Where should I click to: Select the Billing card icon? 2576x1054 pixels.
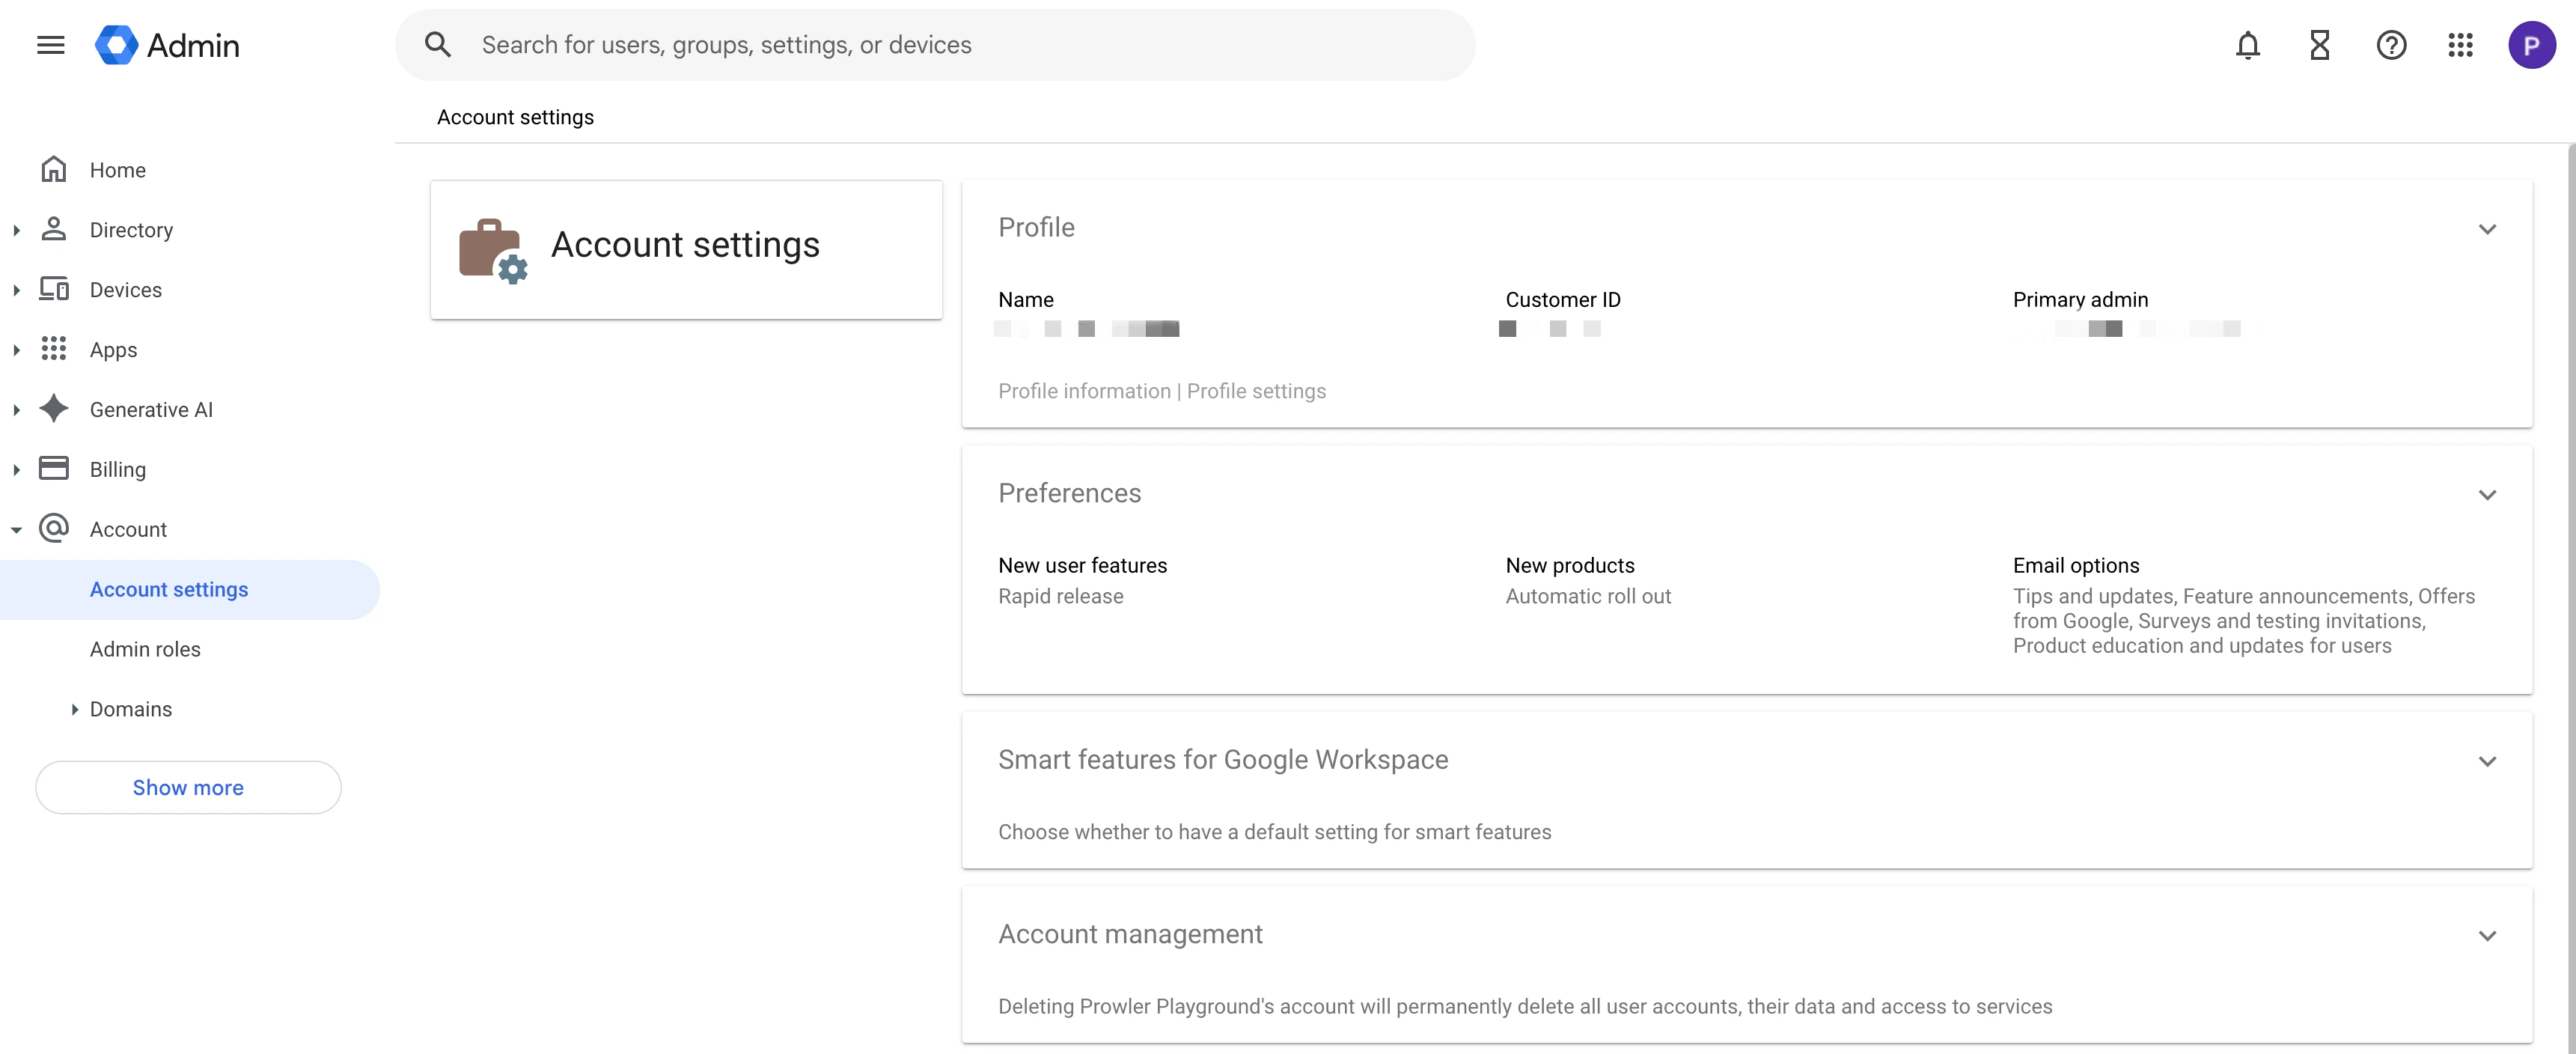click(x=53, y=468)
